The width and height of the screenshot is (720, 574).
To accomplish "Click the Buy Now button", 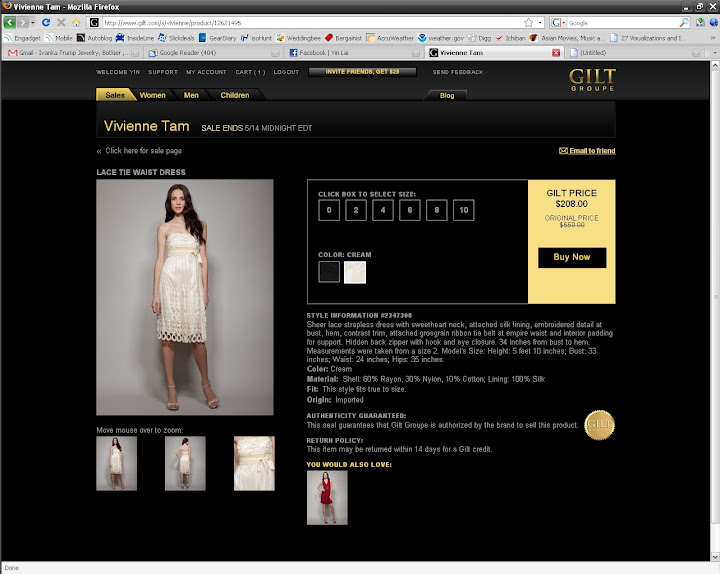I will pyautogui.click(x=572, y=257).
